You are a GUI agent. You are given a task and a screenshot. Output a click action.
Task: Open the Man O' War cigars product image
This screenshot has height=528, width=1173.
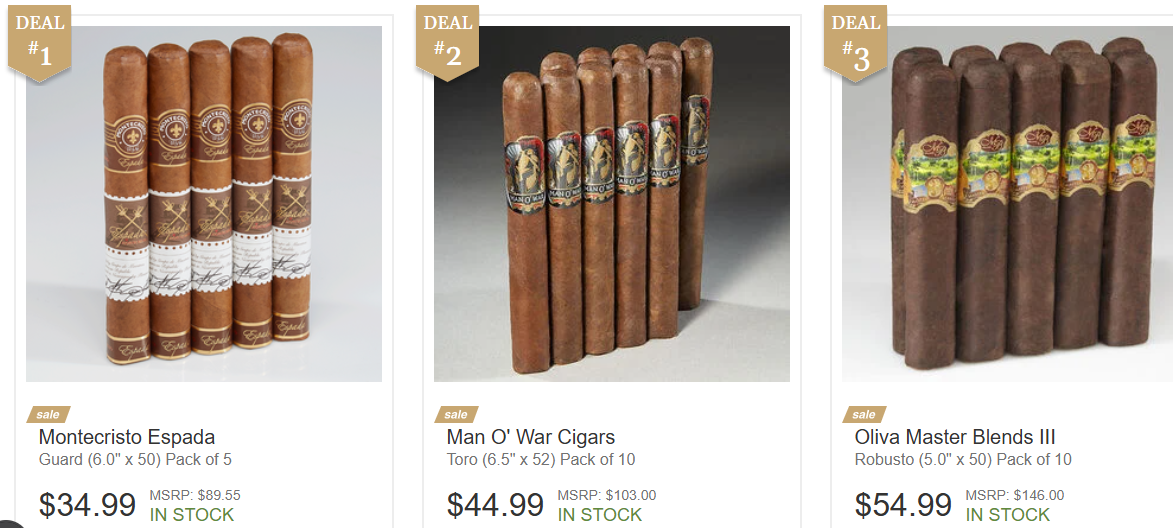pyautogui.click(x=612, y=204)
